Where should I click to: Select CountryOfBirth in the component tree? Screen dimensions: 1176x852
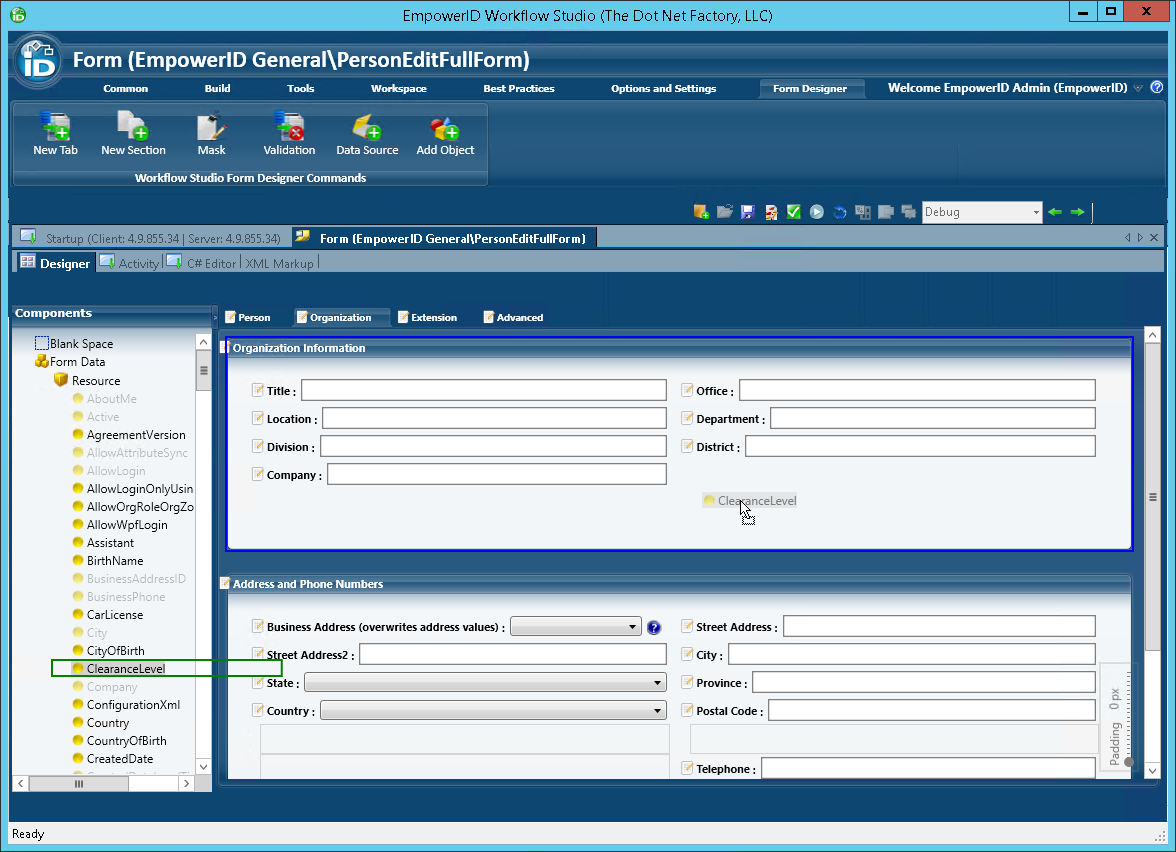(x=126, y=741)
